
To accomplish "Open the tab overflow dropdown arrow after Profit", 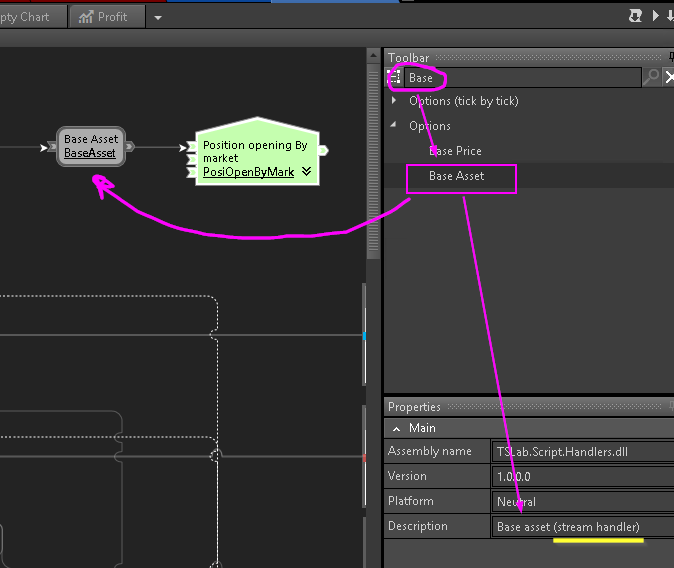I will point(158,17).
